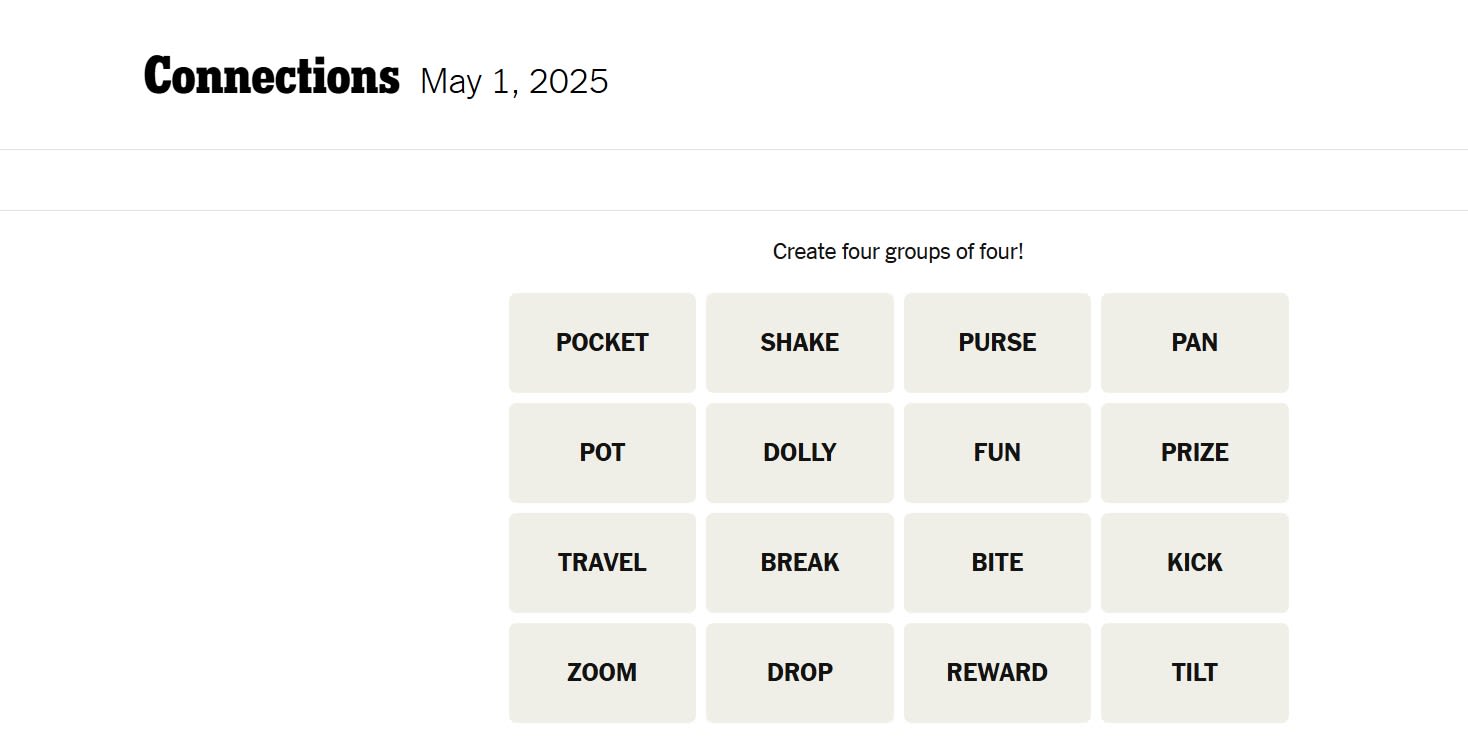This screenshot has height=751, width=1468.
Task: Pick the ZOOM tile
Action: (601, 672)
